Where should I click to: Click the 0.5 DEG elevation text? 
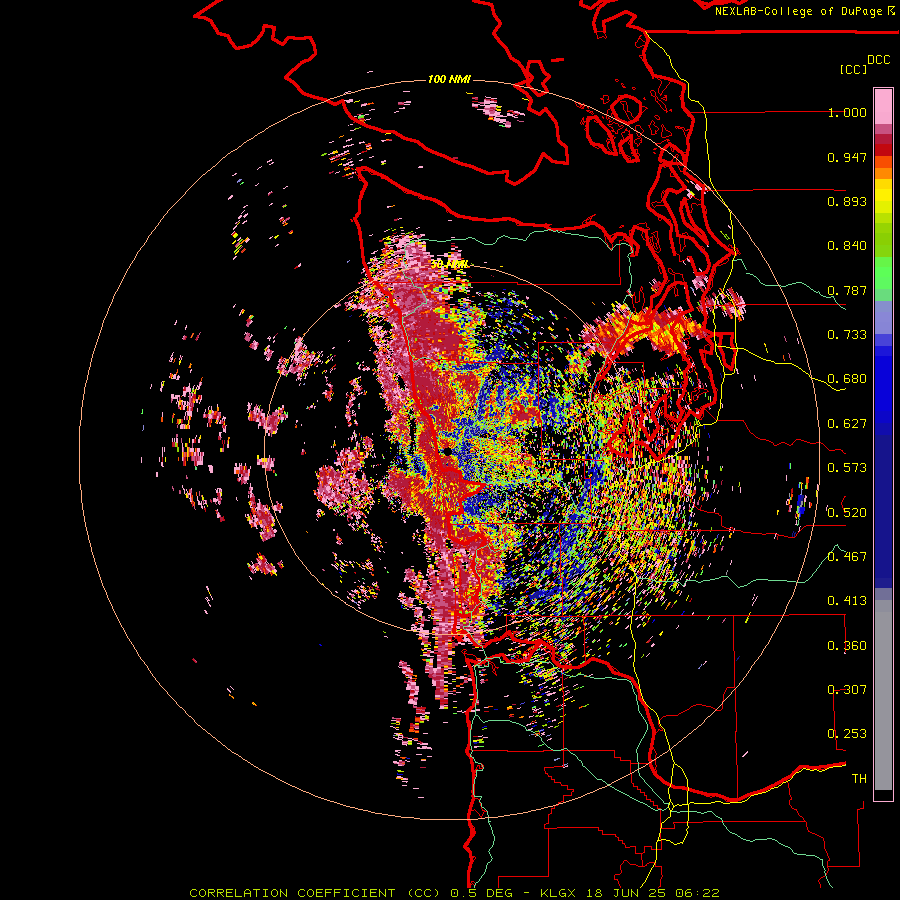pos(484,893)
